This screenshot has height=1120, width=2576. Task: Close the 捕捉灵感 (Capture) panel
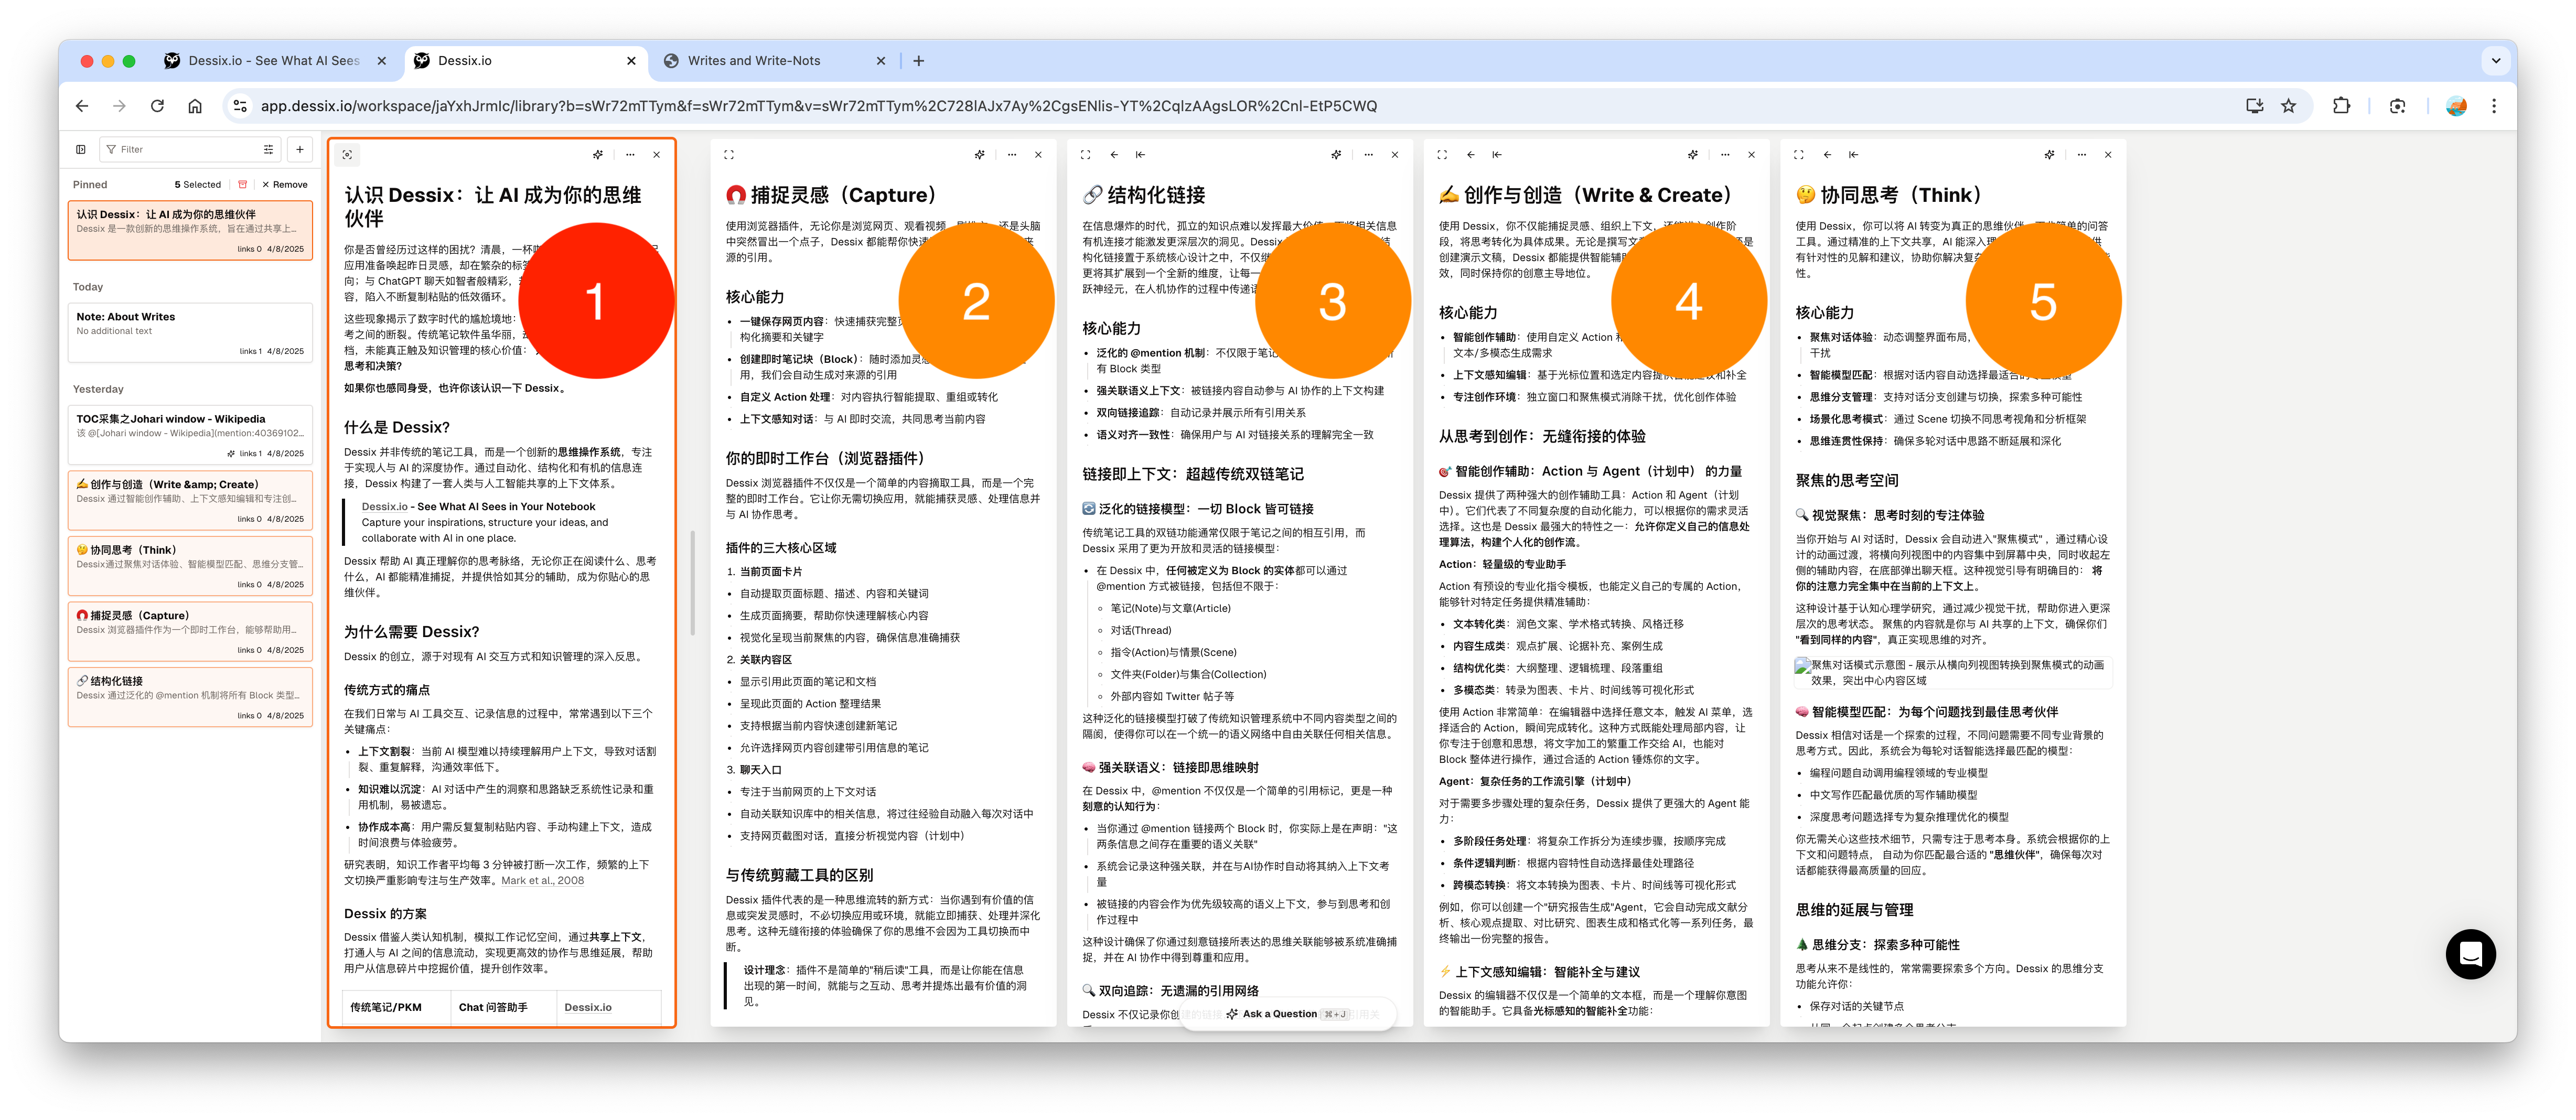pyautogui.click(x=1039, y=155)
